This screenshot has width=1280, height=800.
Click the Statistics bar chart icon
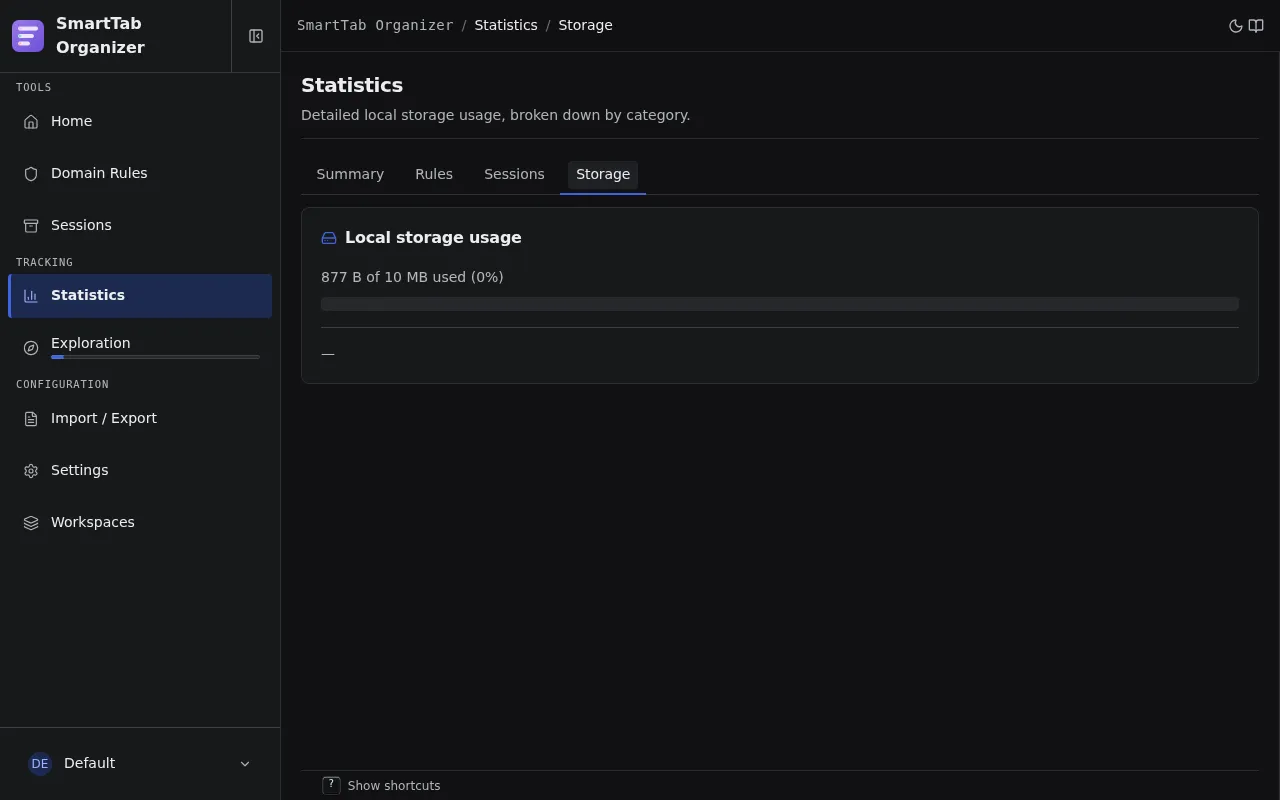point(31,296)
